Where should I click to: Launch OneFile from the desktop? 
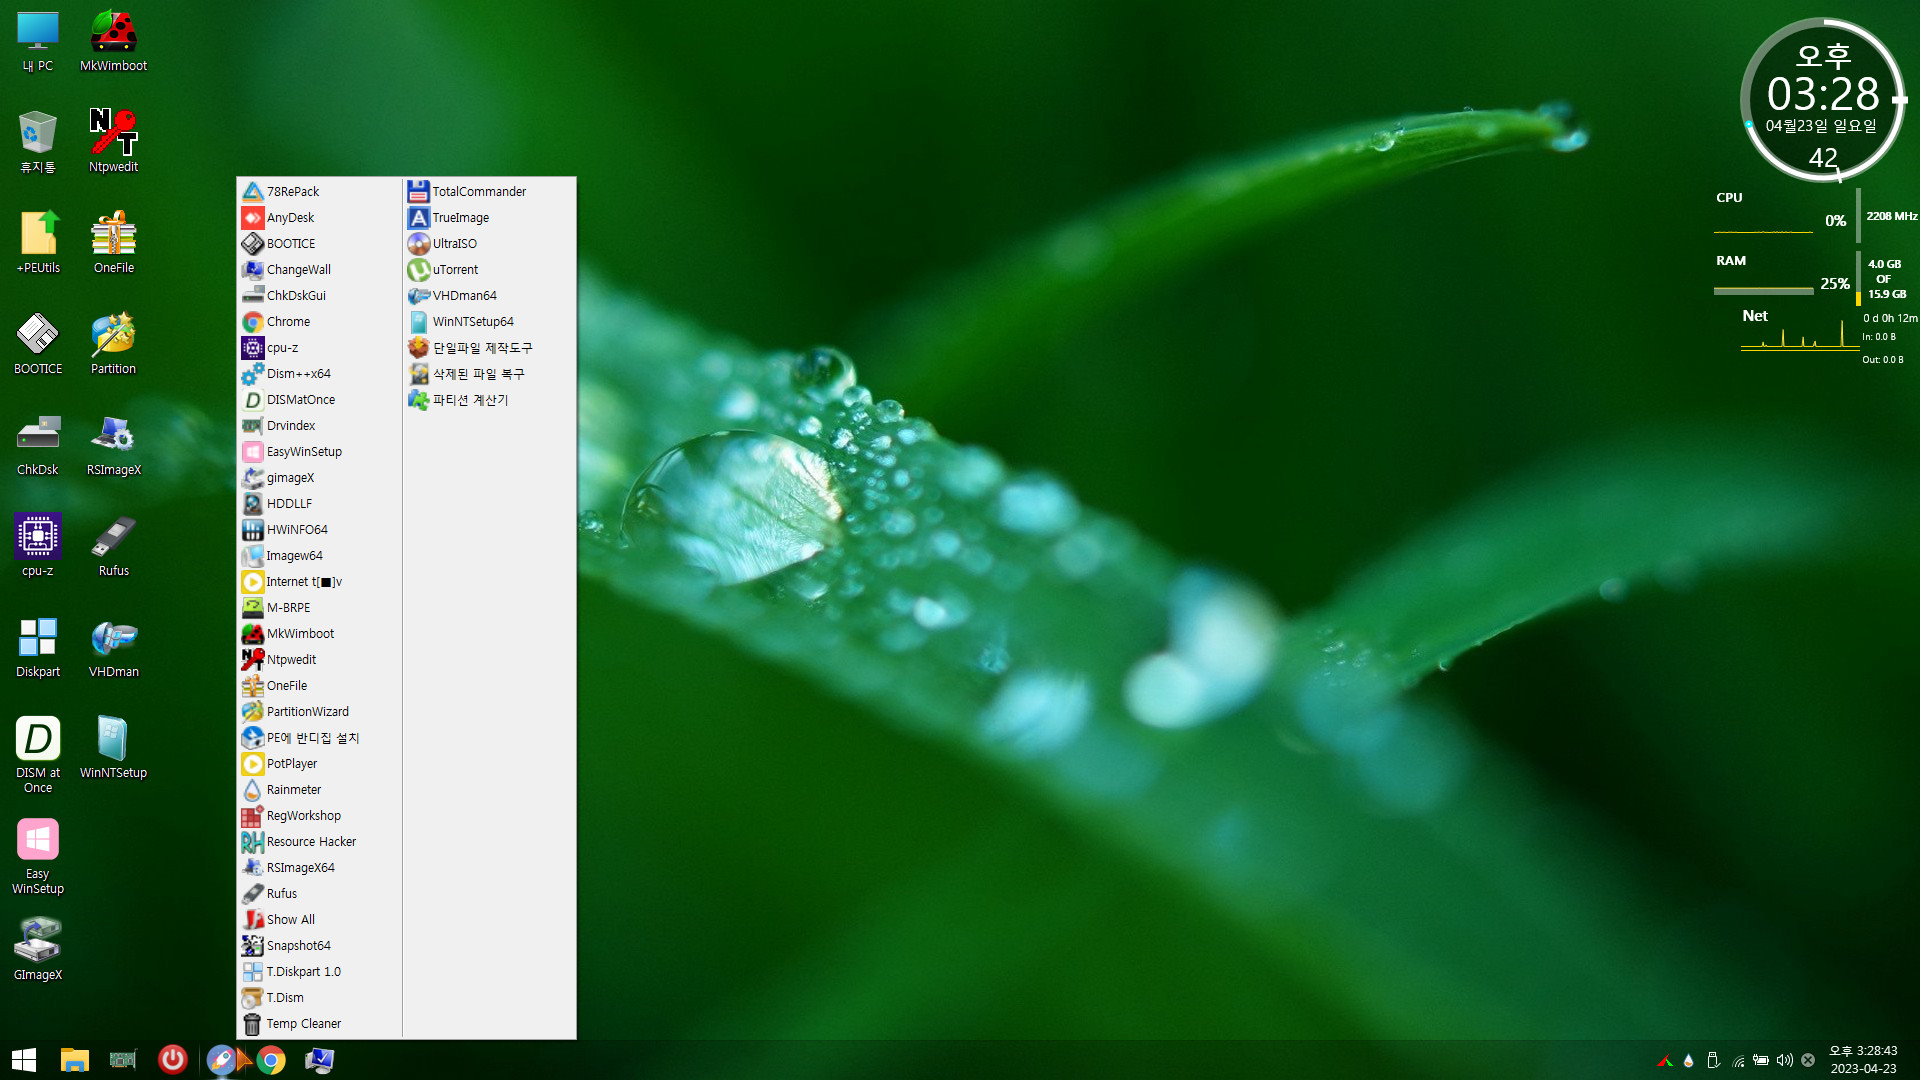113,242
